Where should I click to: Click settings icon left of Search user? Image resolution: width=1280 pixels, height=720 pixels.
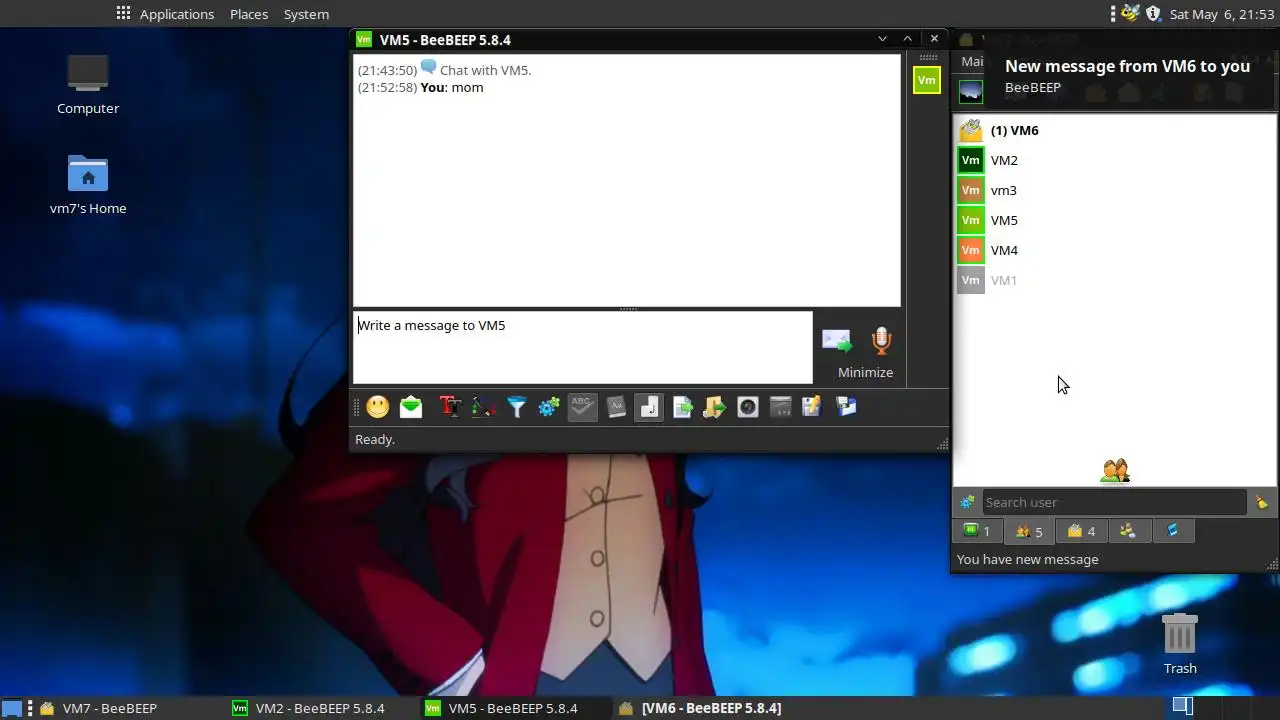coord(966,502)
